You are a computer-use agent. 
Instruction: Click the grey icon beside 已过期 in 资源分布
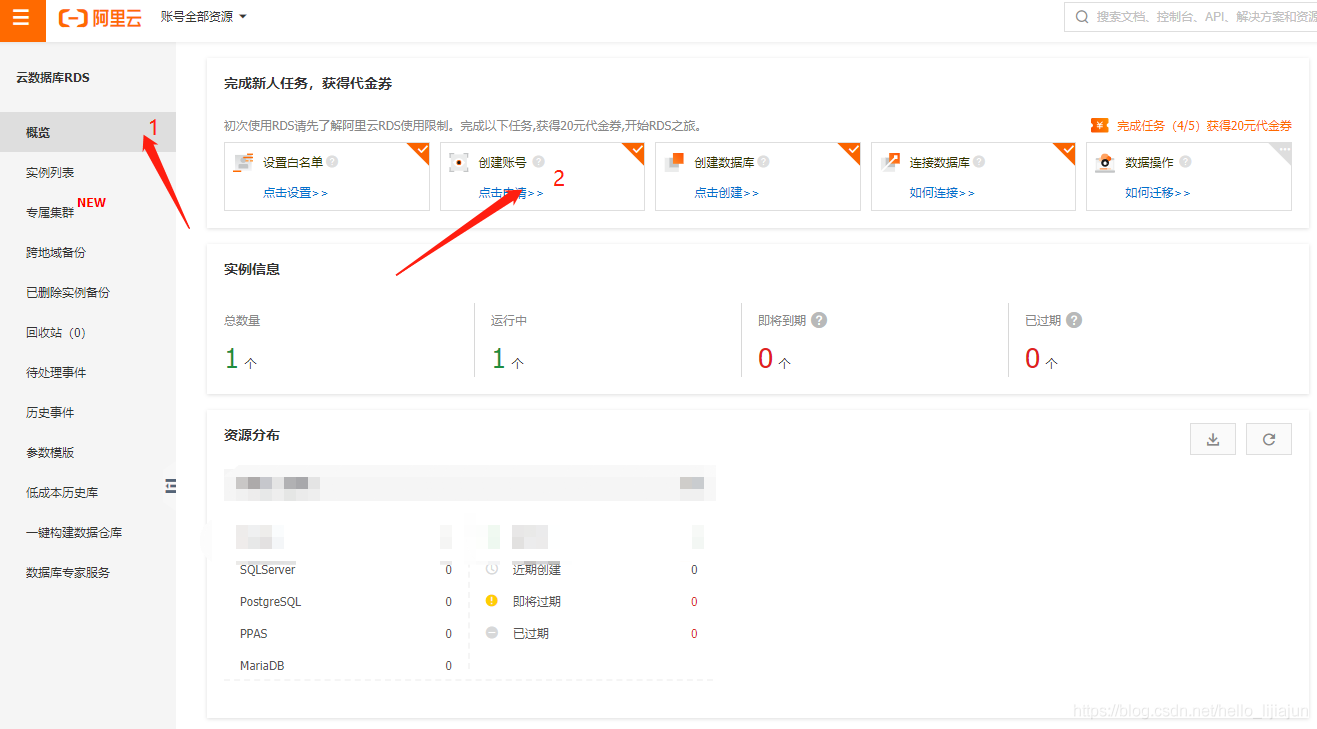point(492,633)
